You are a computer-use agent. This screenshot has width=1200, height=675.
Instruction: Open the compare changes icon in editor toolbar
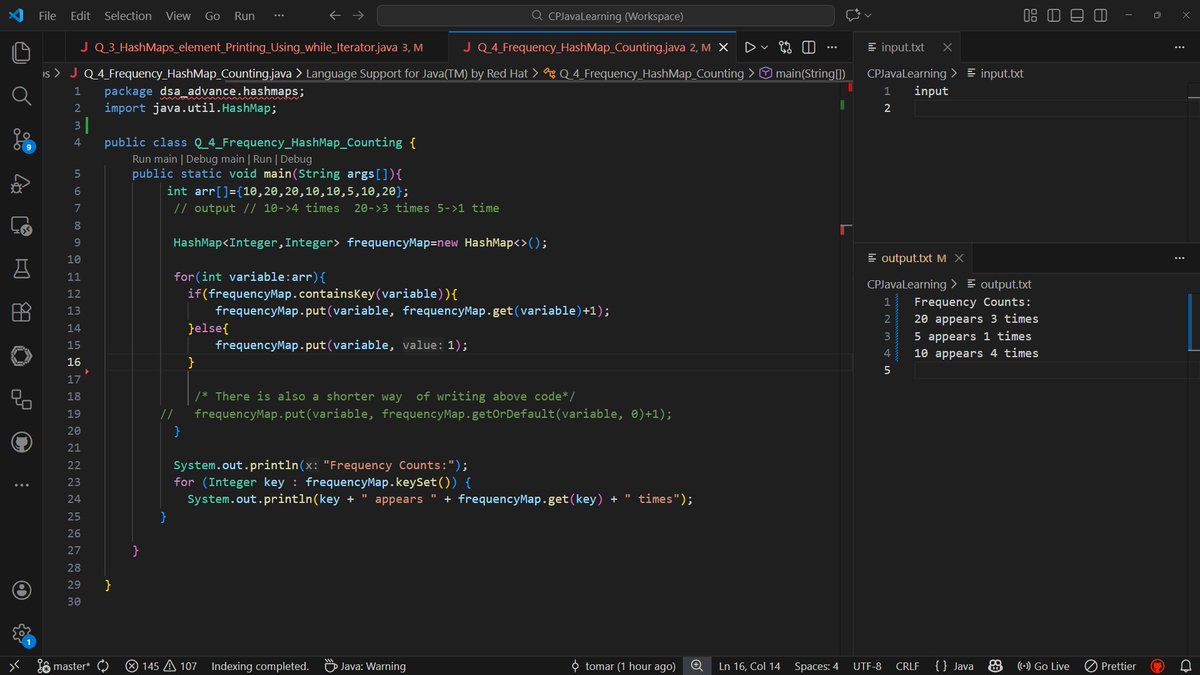[x=786, y=47]
